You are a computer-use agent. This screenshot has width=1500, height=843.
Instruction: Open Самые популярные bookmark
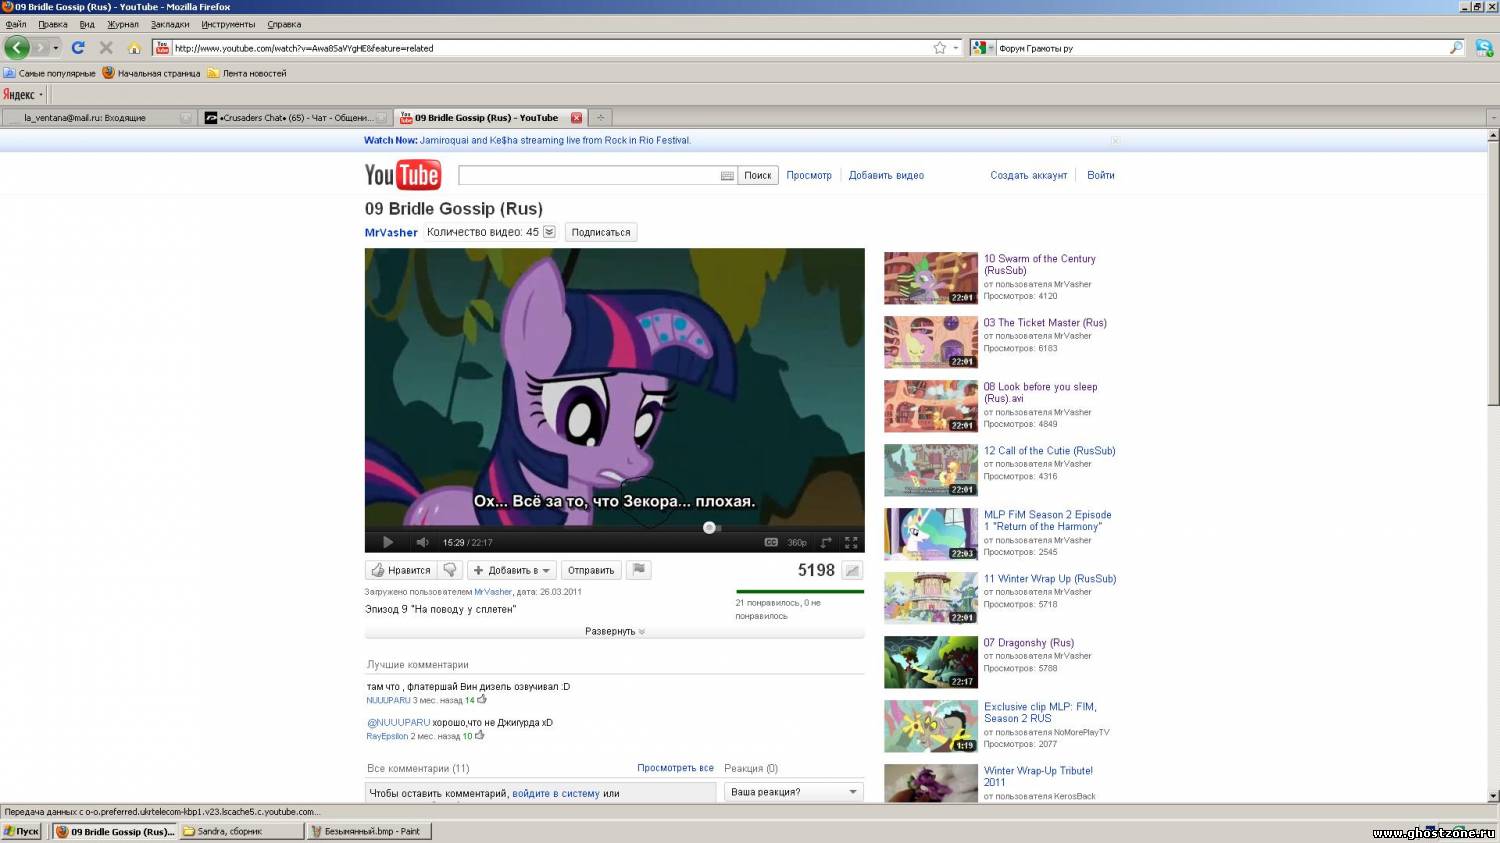[x=50, y=73]
